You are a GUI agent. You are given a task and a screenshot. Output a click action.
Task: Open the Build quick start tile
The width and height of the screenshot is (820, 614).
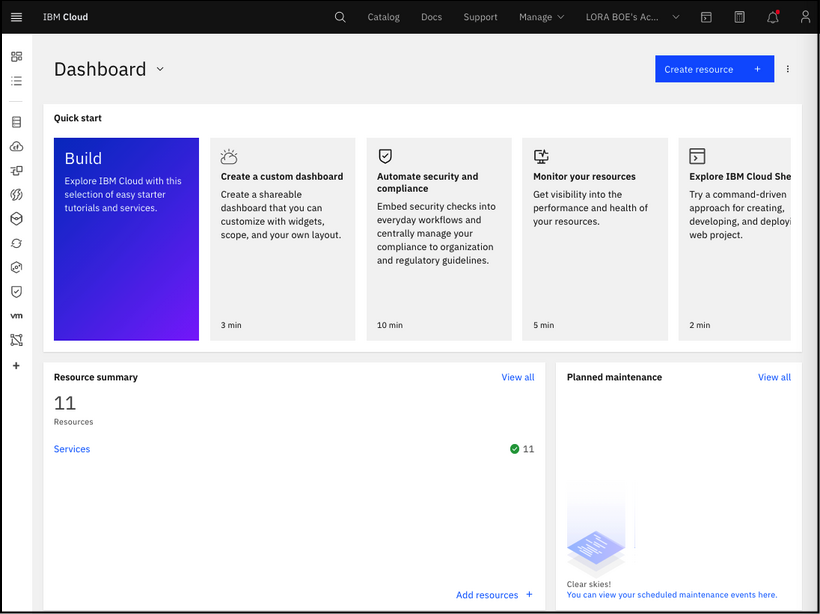pos(126,239)
